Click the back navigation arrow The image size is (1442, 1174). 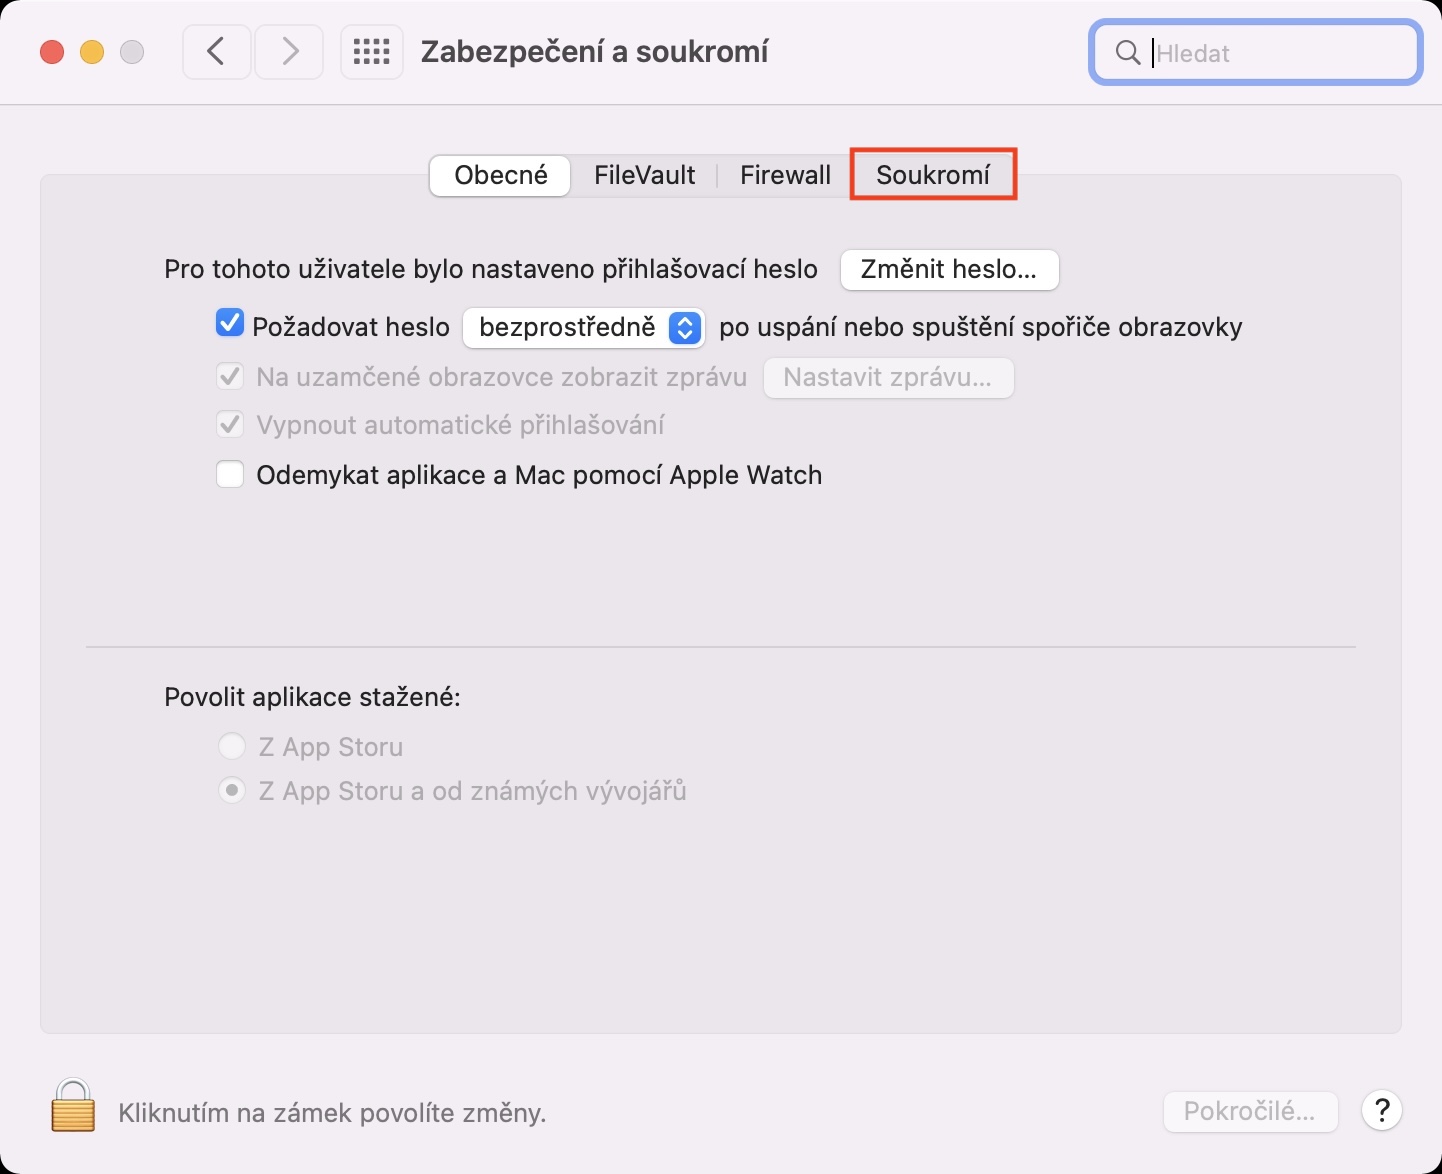[216, 52]
